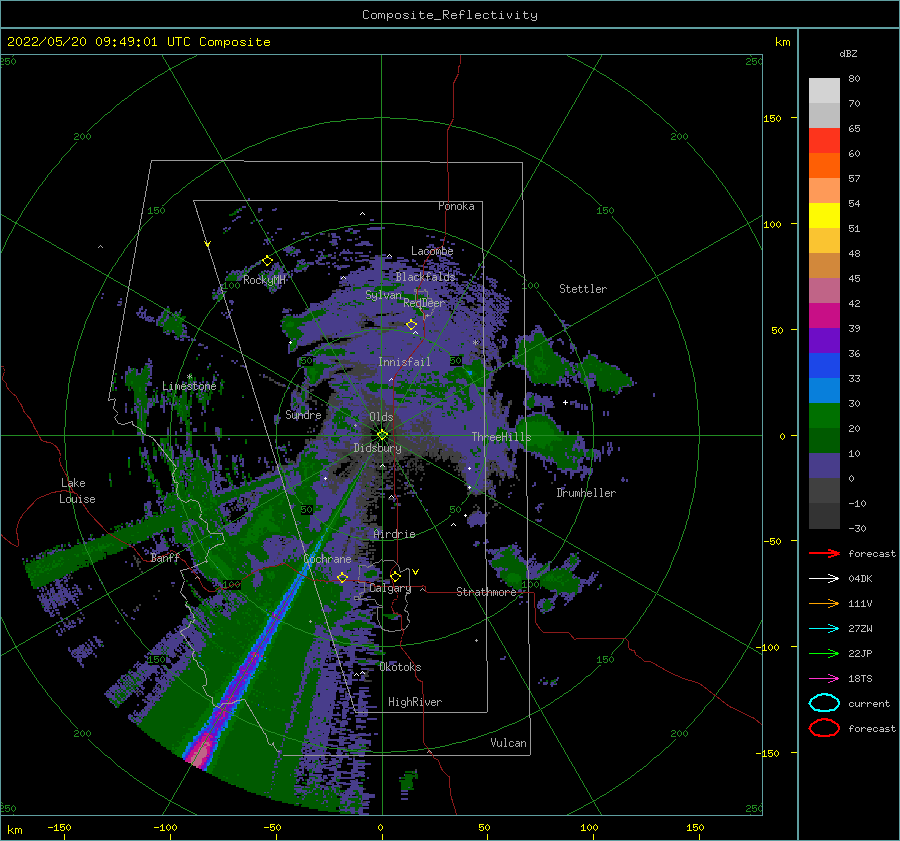Click the Cochrane town label

[327, 559]
